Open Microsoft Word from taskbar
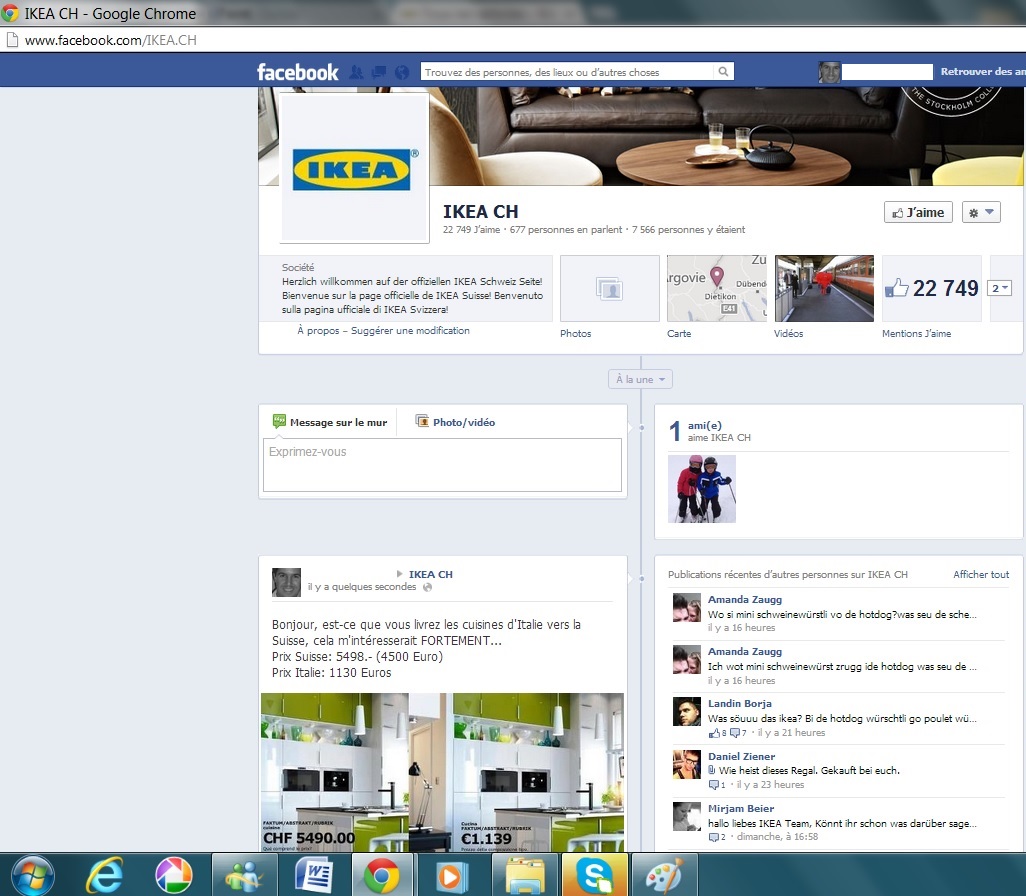The image size is (1026, 896). pos(314,875)
